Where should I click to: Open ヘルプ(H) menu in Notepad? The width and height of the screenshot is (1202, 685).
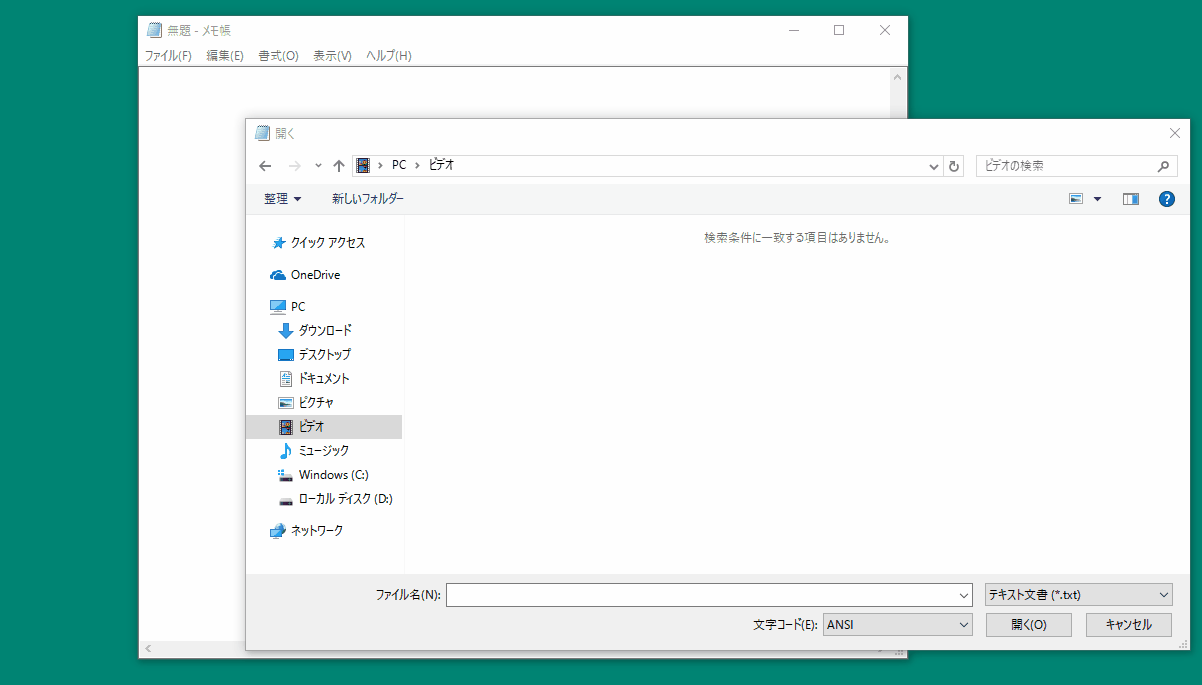pyautogui.click(x=389, y=56)
